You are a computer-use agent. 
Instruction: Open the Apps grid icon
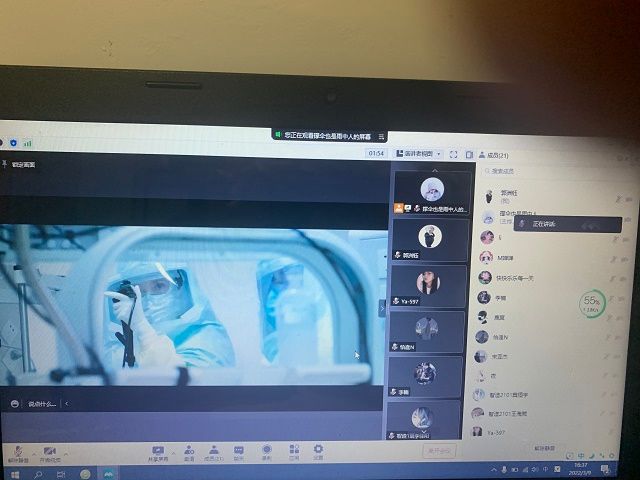click(x=294, y=453)
